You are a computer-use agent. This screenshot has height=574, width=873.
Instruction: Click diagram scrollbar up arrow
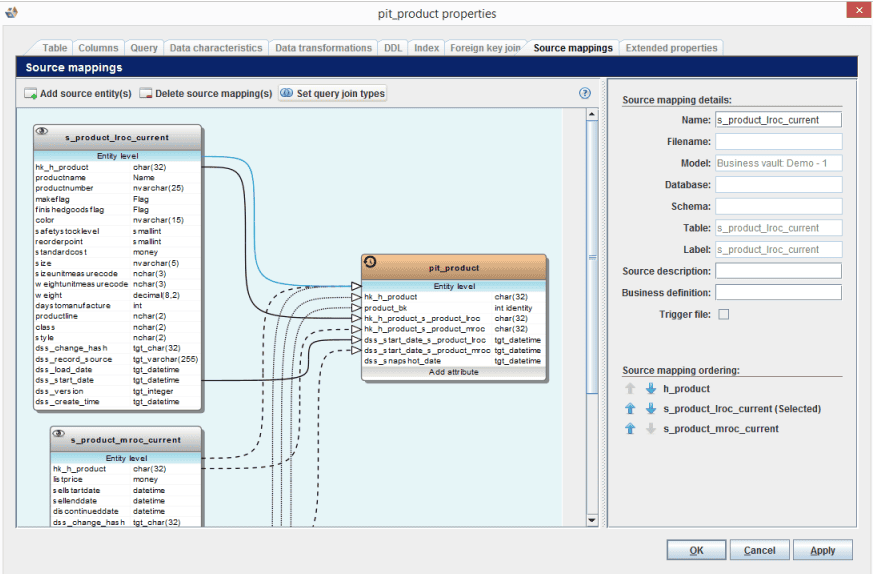coord(591,114)
